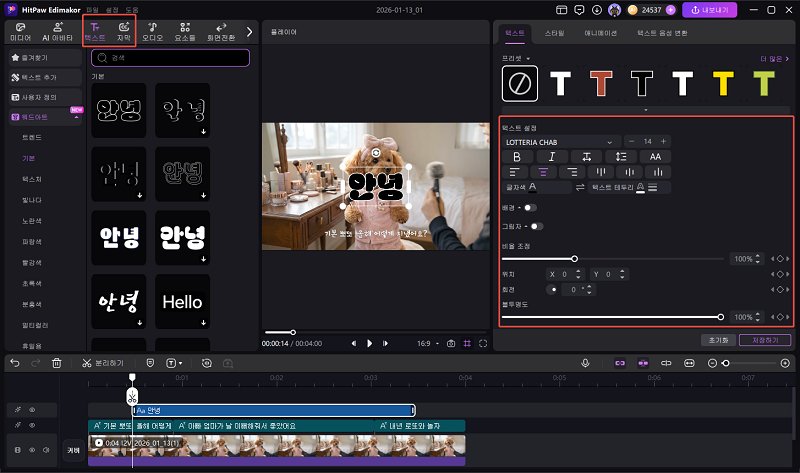The height and width of the screenshot is (473, 800).
Task: Open the 오디오 (Audio) tool
Action: coord(153,31)
